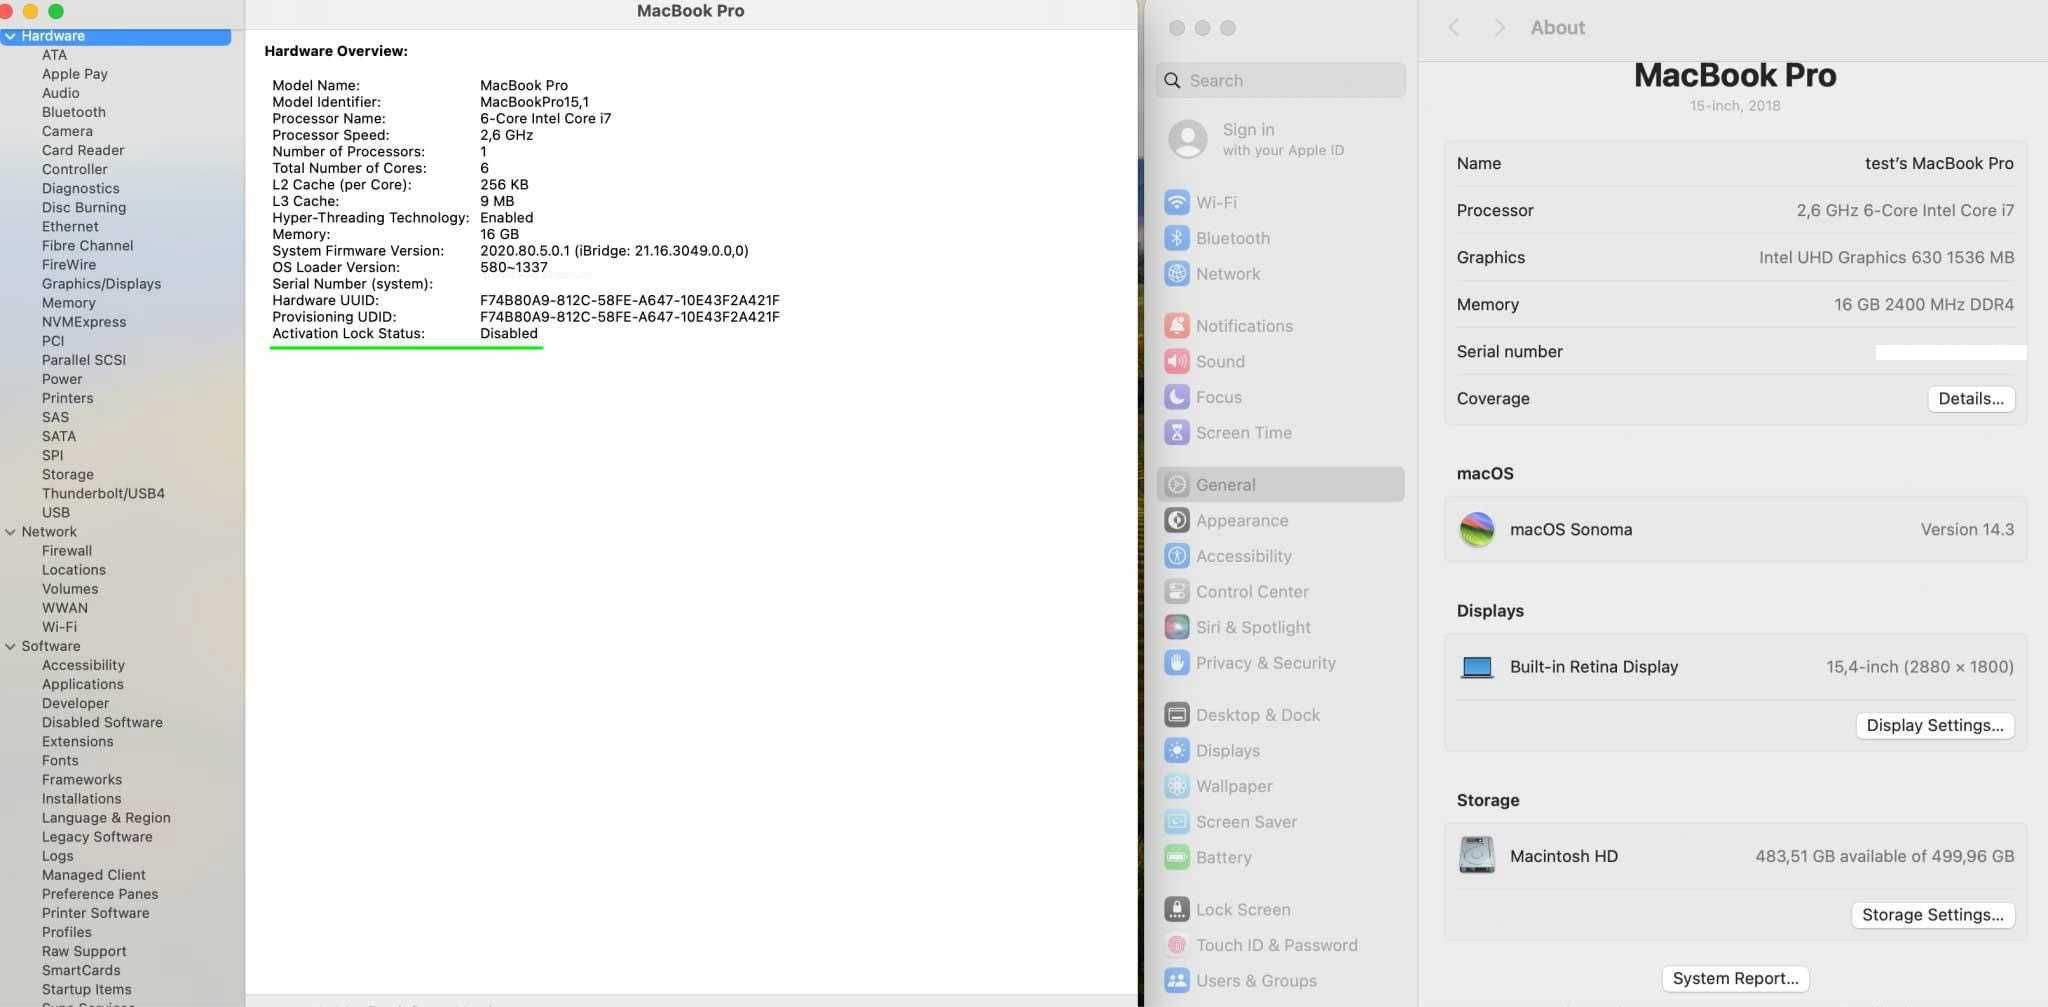Click the Network globe icon in Settings
The width and height of the screenshot is (2048, 1007).
(x=1177, y=274)
